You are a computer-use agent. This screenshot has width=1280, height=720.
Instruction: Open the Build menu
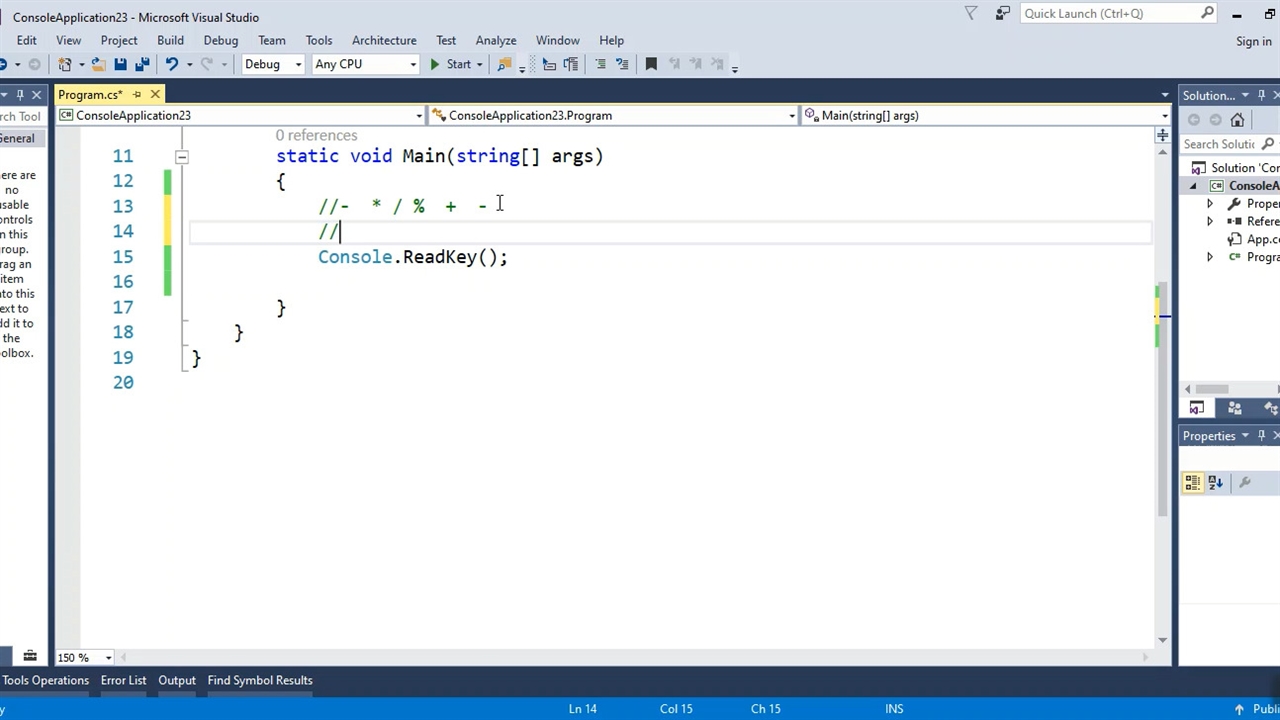point(170,40)
